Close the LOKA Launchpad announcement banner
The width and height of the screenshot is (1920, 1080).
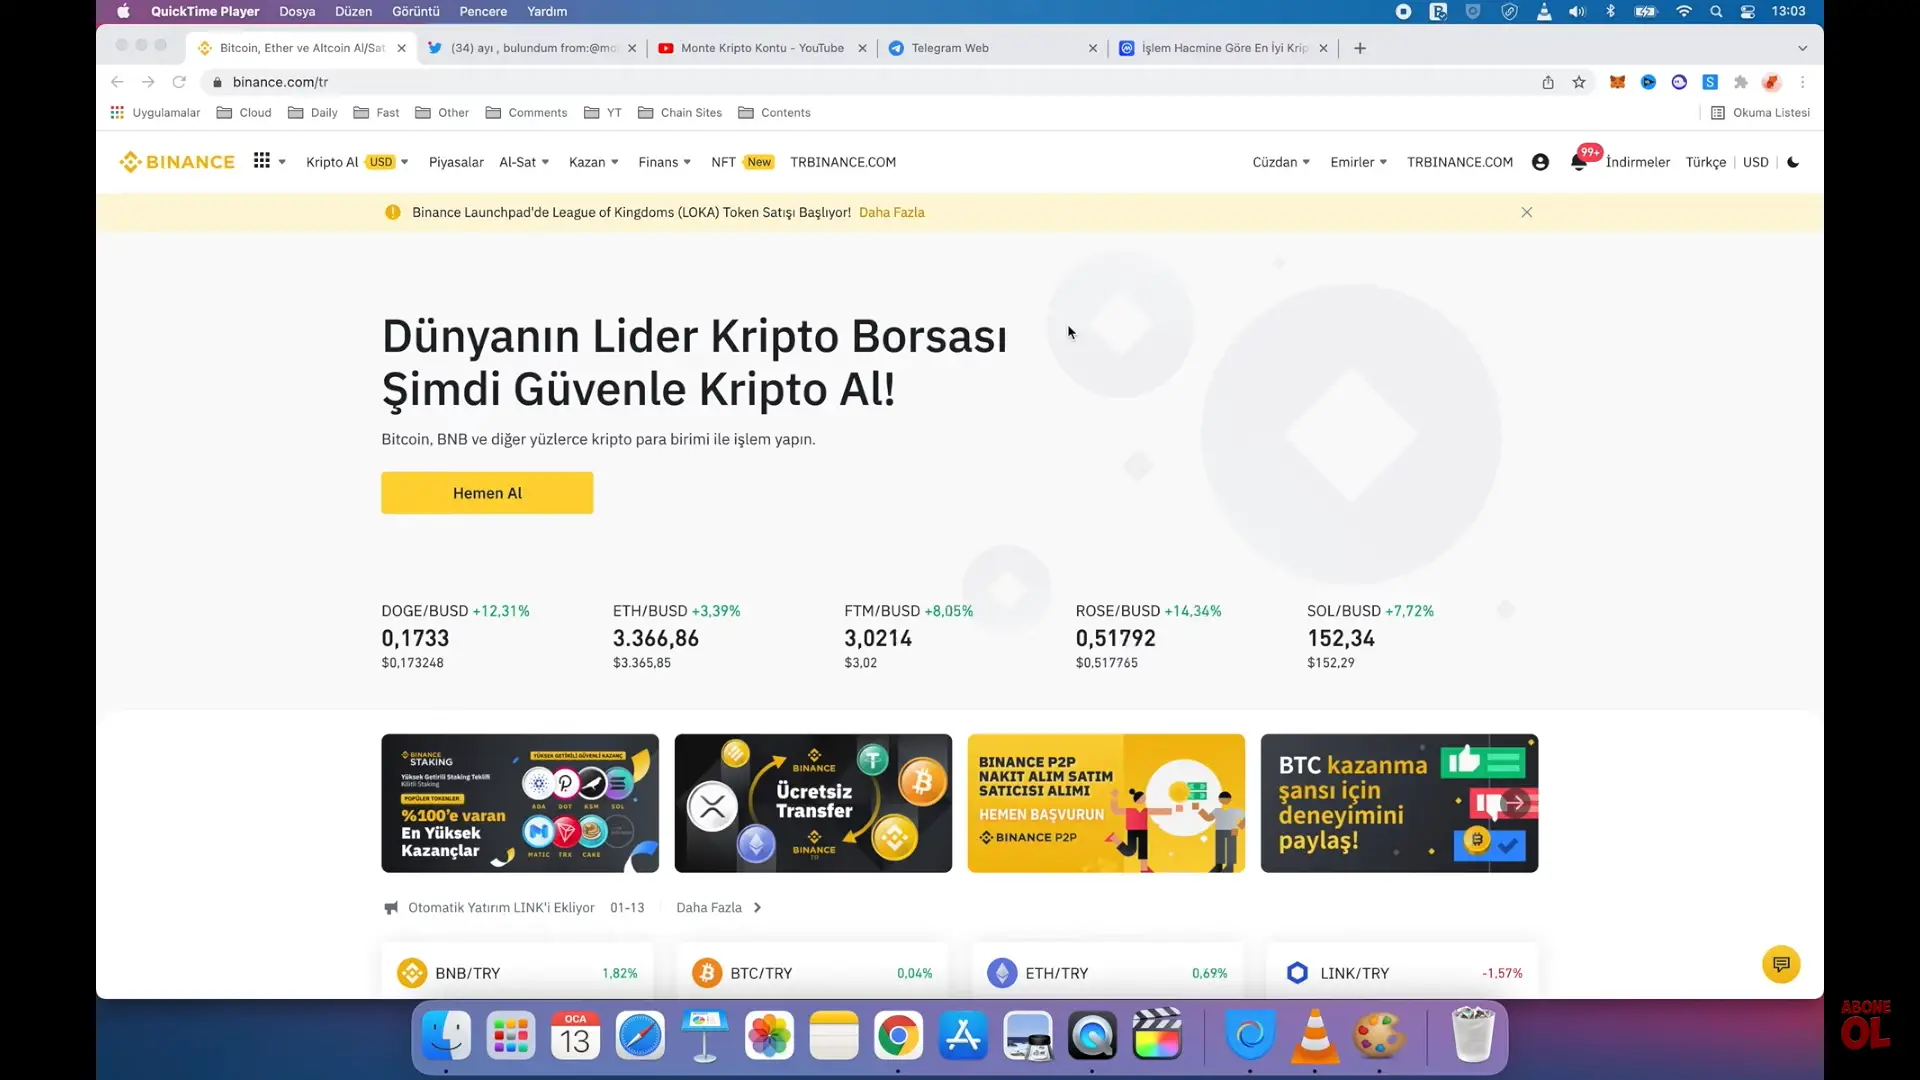pos(1526,212)
